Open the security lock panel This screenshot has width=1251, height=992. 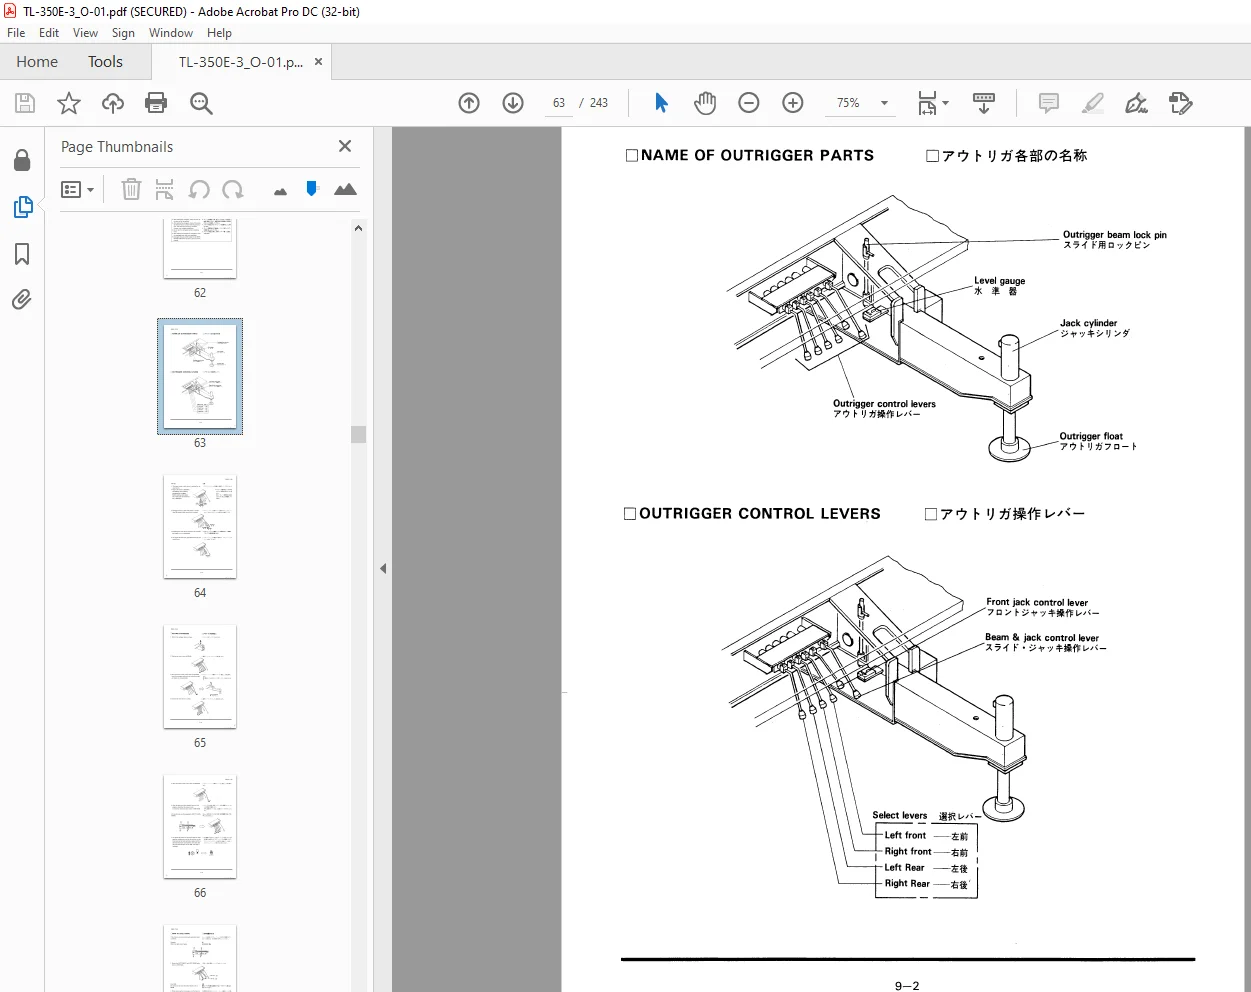tap(22, 160)
